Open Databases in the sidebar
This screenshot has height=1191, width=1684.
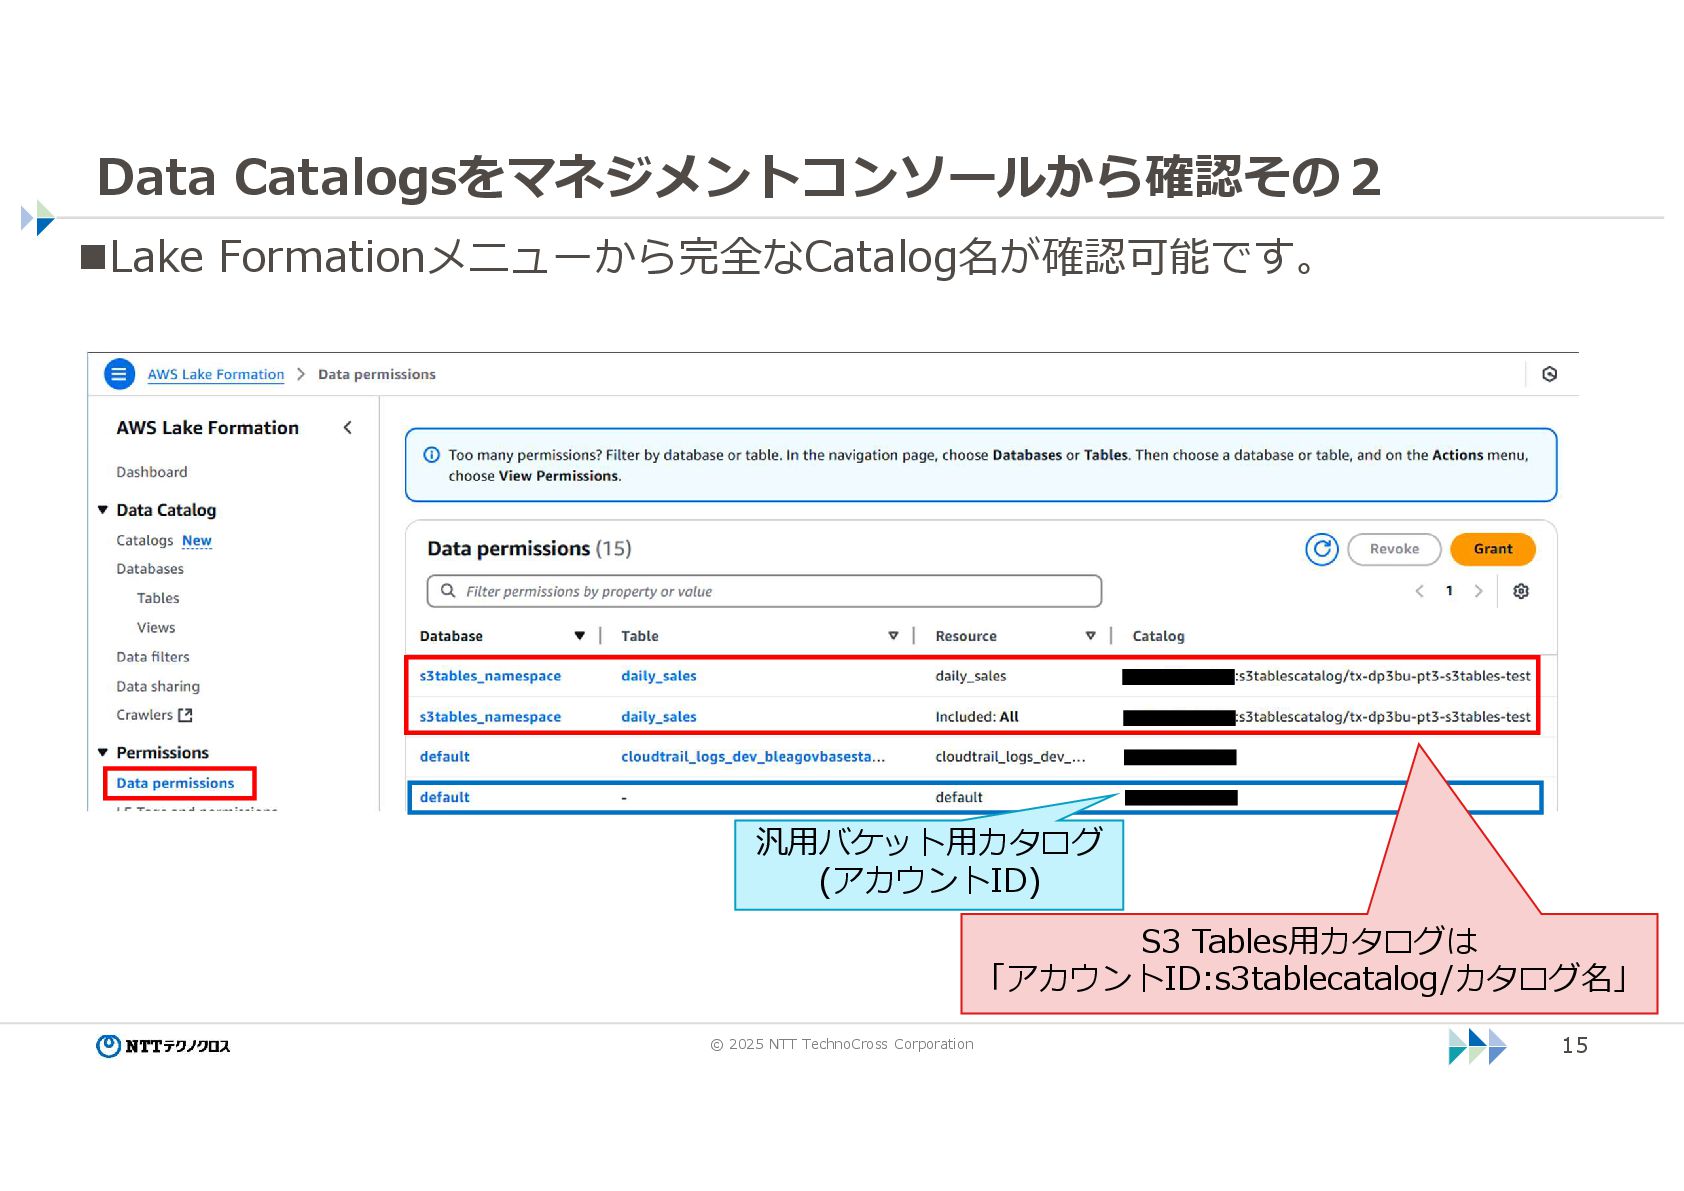pos(150,569)
